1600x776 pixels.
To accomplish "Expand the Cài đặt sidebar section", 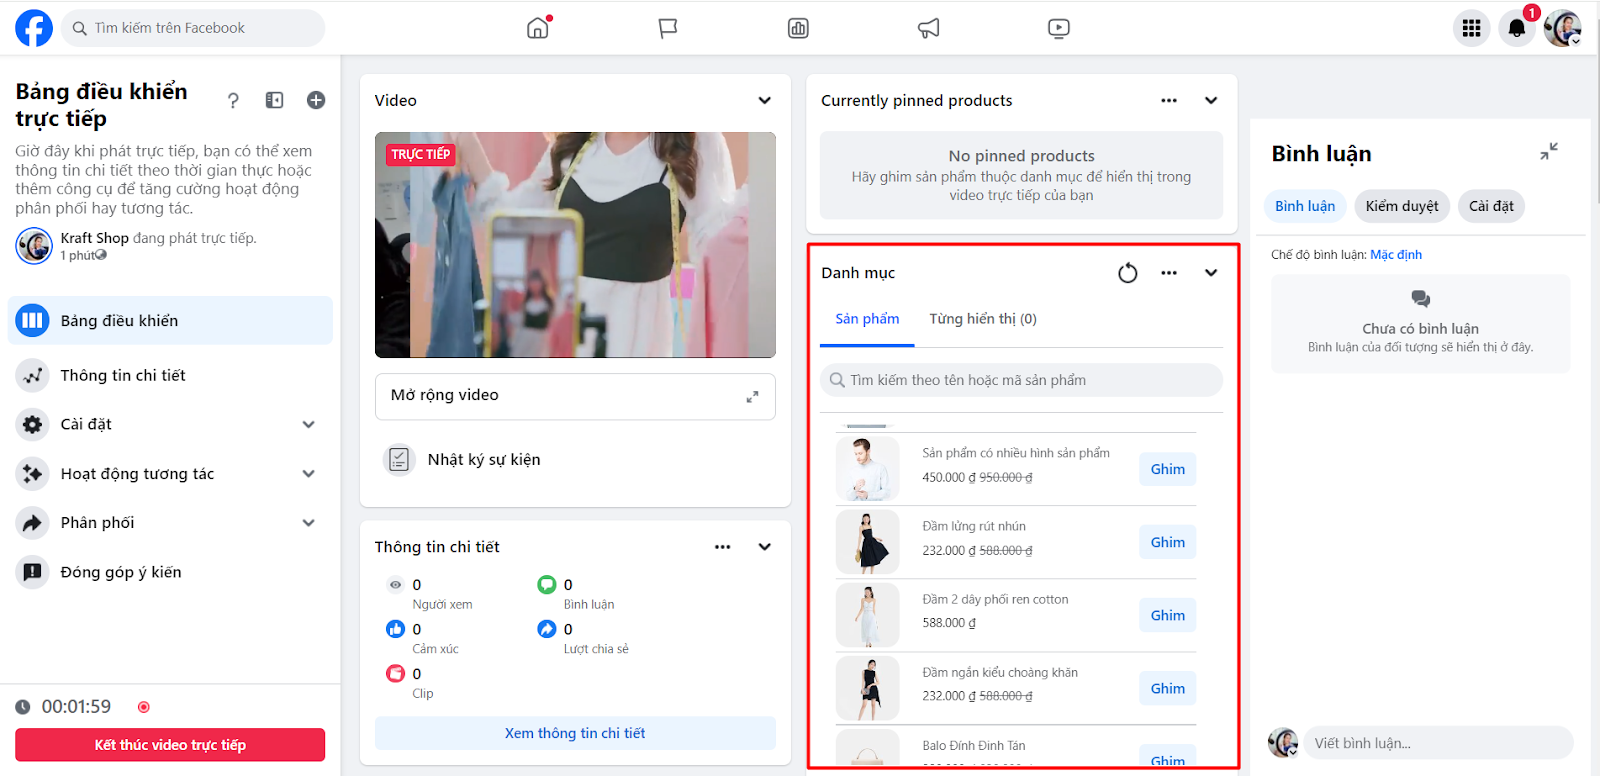I will pos(309,424).
